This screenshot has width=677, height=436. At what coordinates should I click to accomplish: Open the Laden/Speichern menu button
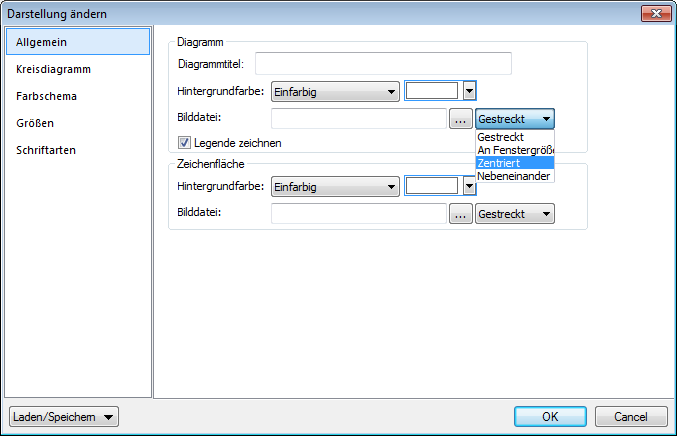pos(63,416)
